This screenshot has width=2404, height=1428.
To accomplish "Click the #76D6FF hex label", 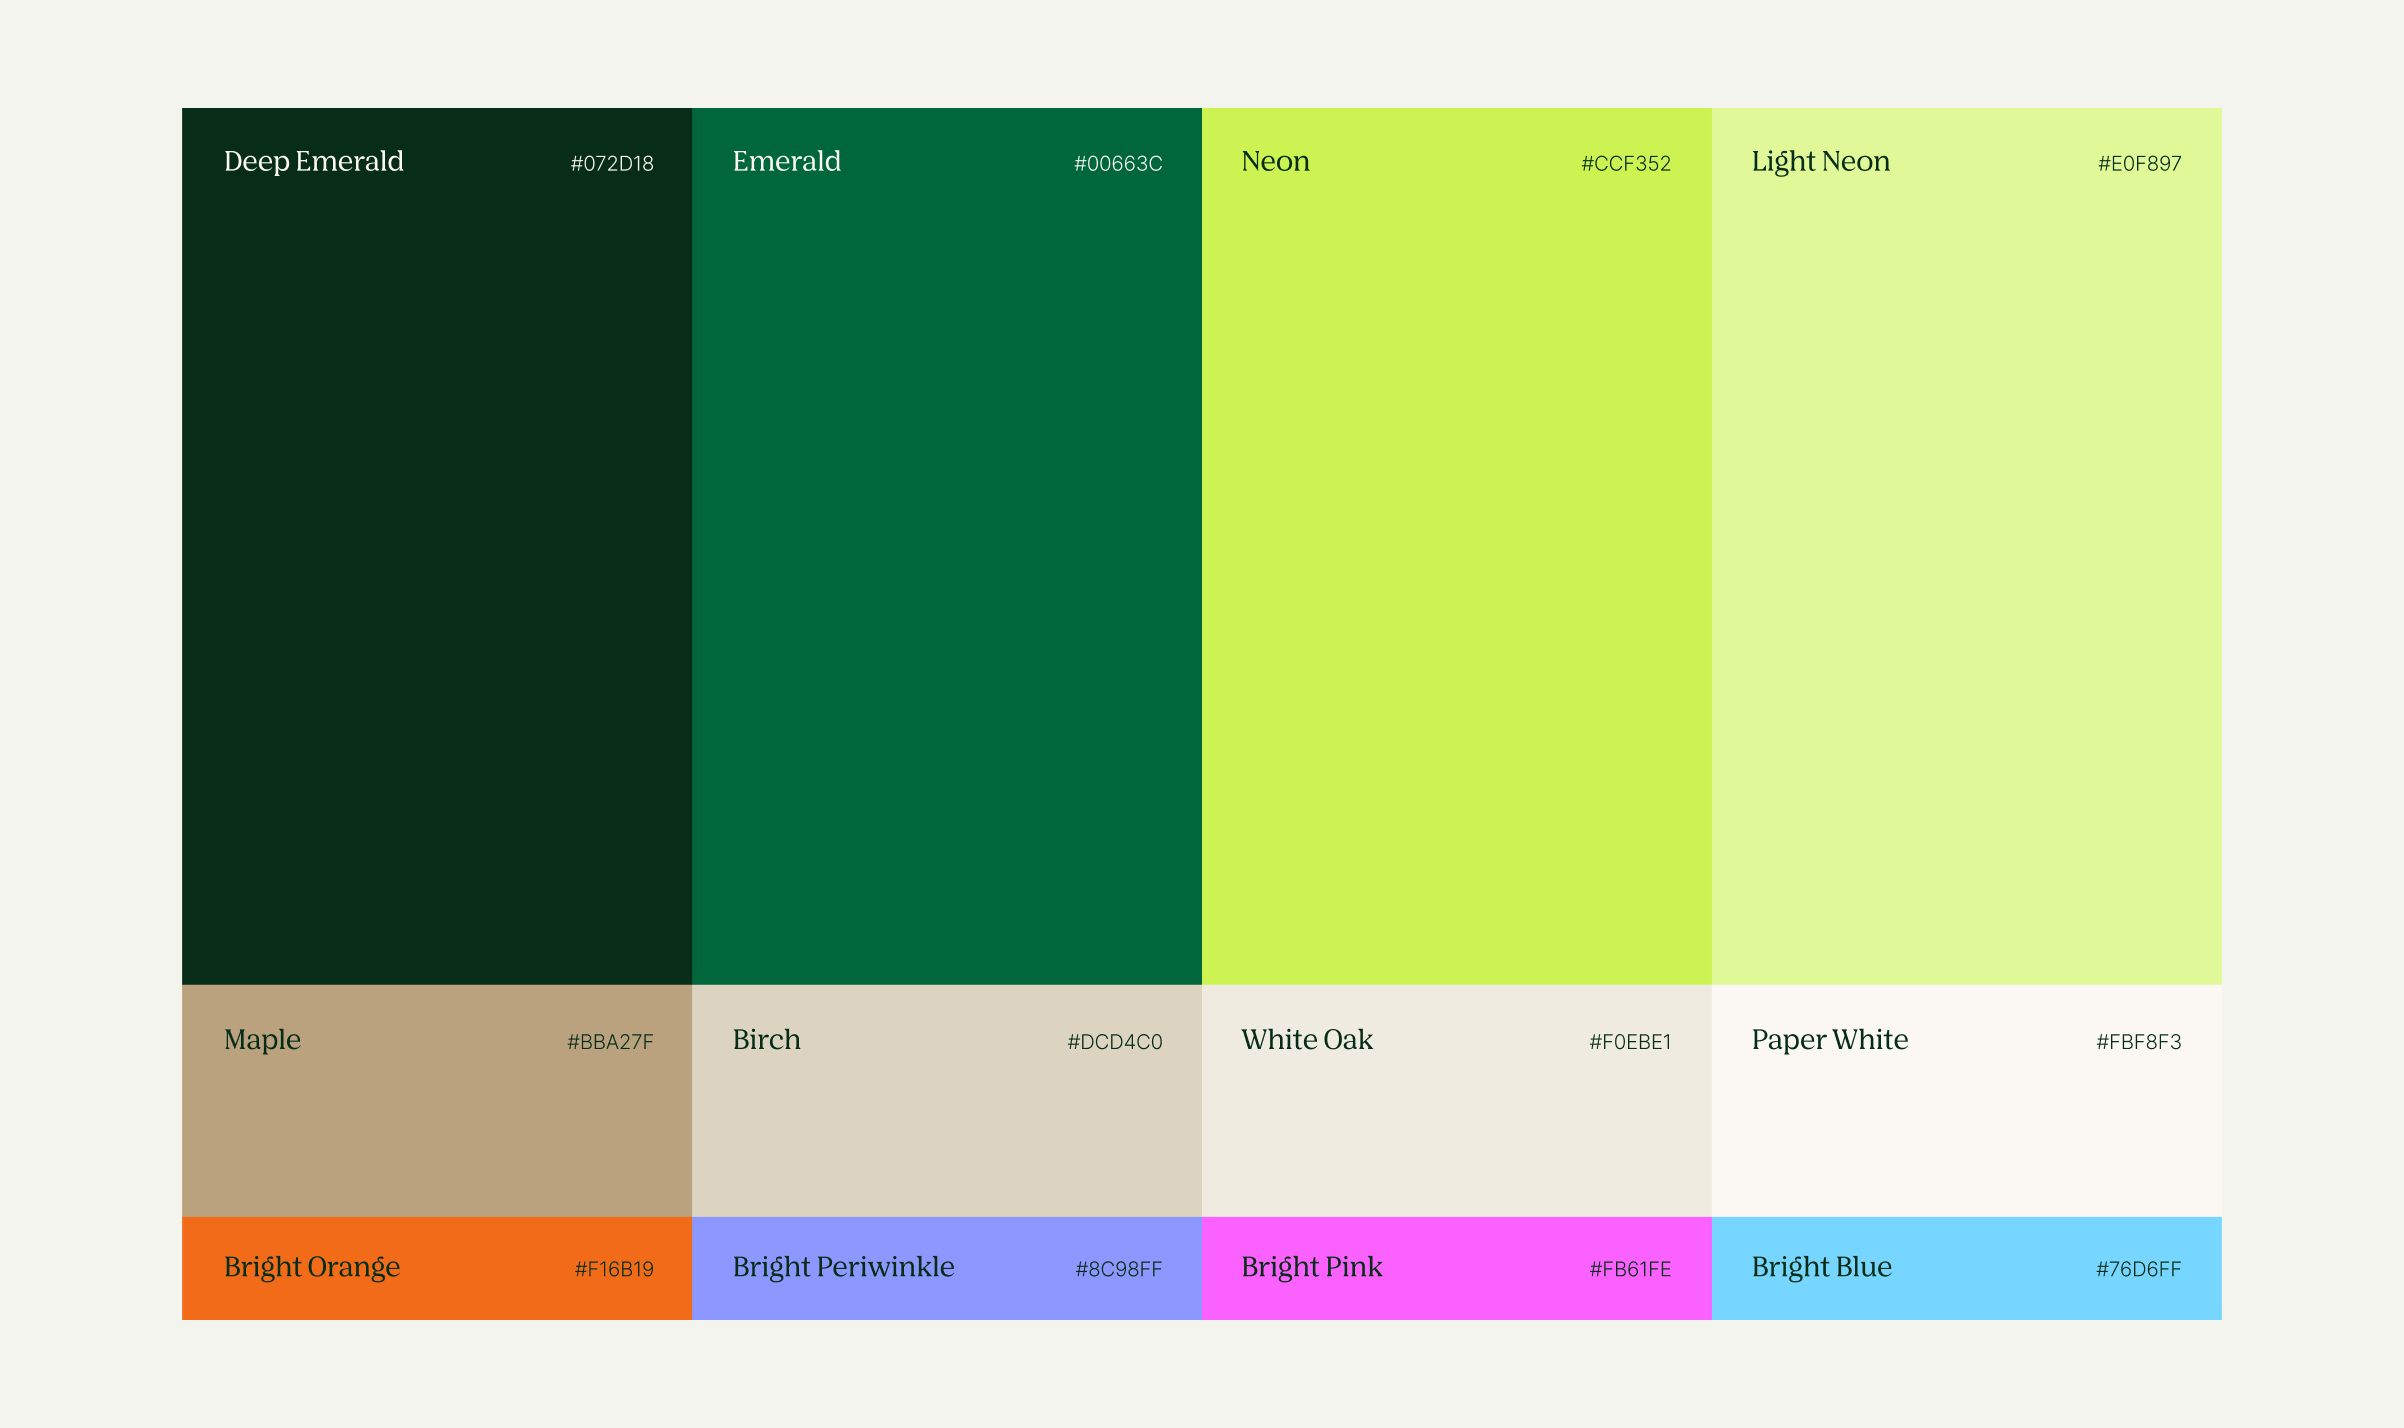I will click(x=2138, y=1269).
